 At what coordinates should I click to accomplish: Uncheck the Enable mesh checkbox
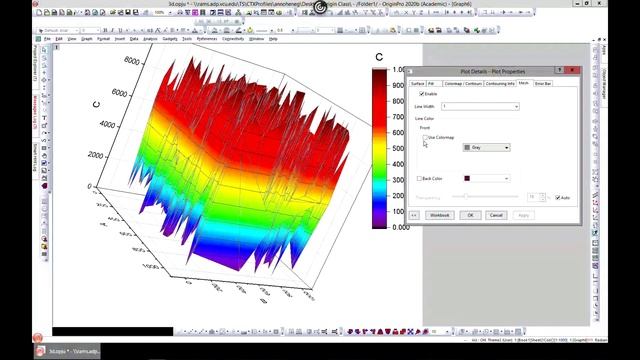422,94
